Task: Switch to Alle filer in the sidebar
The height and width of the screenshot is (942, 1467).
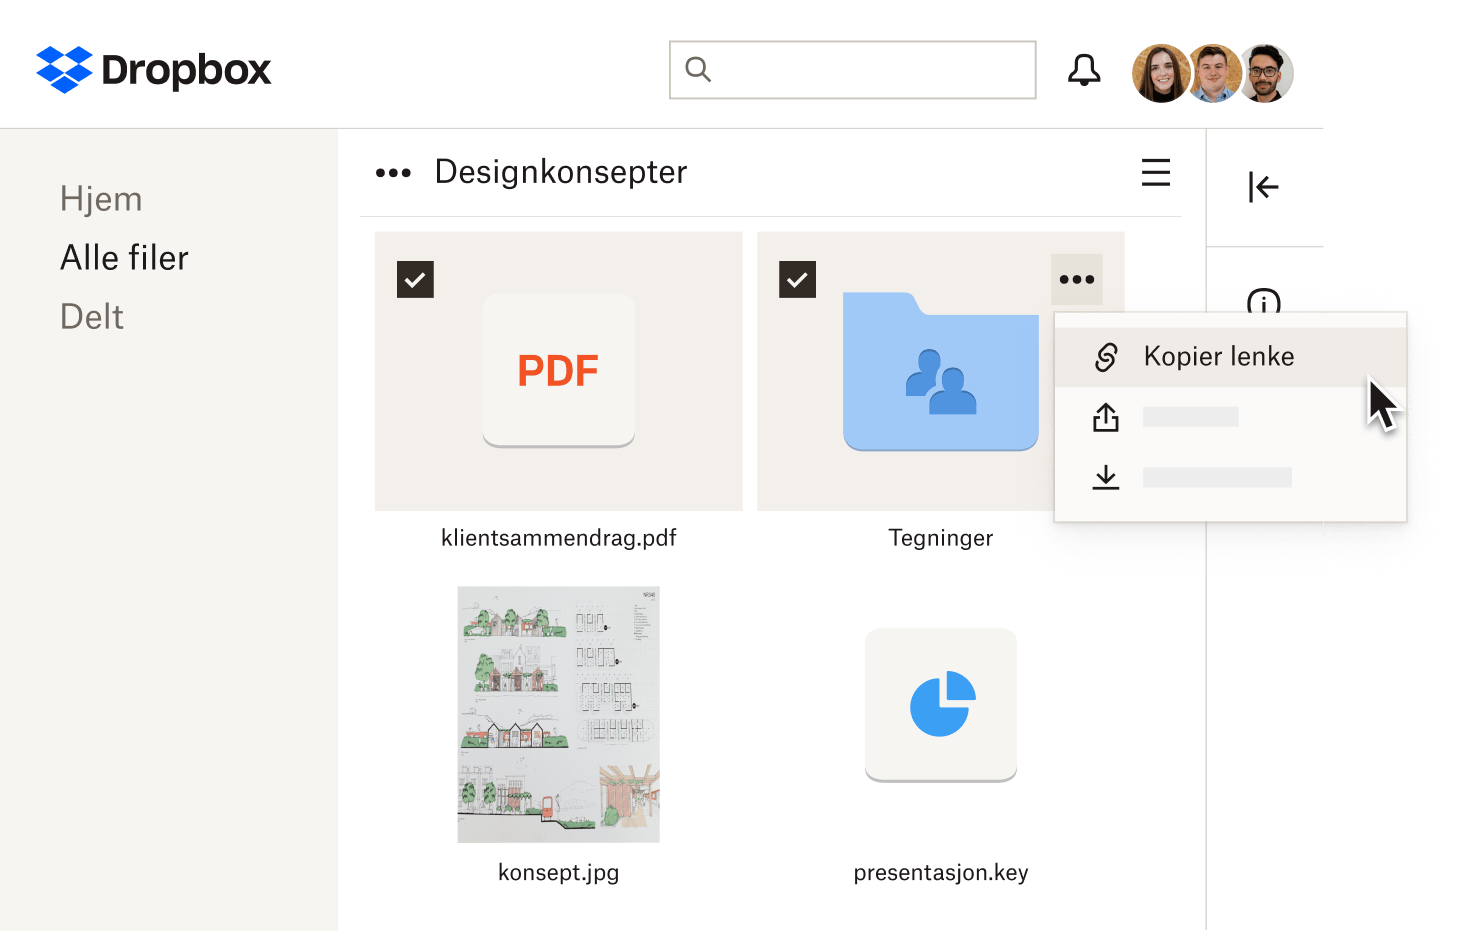Action: coord(124,258)
